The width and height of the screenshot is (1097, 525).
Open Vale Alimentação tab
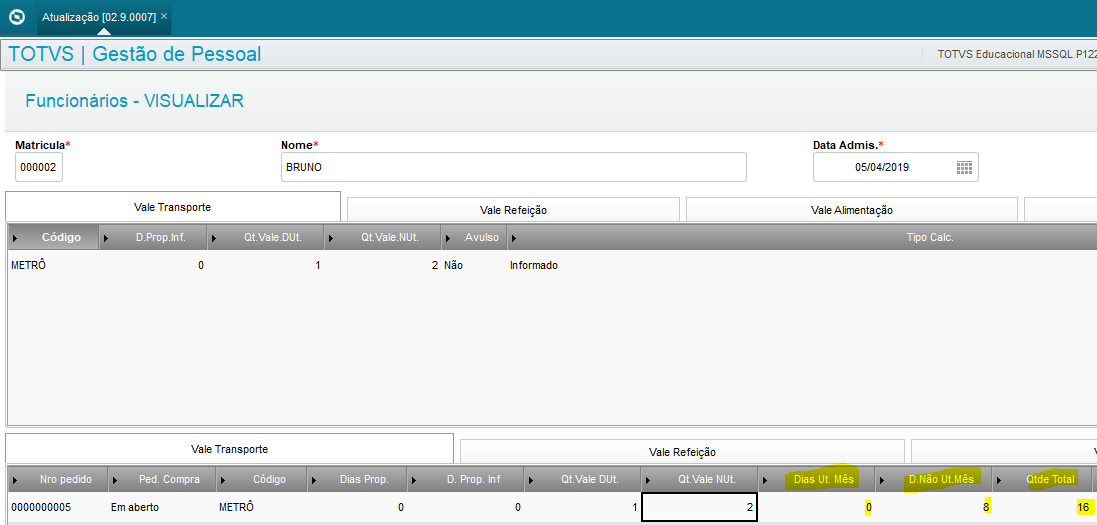[x=851, y=210]
